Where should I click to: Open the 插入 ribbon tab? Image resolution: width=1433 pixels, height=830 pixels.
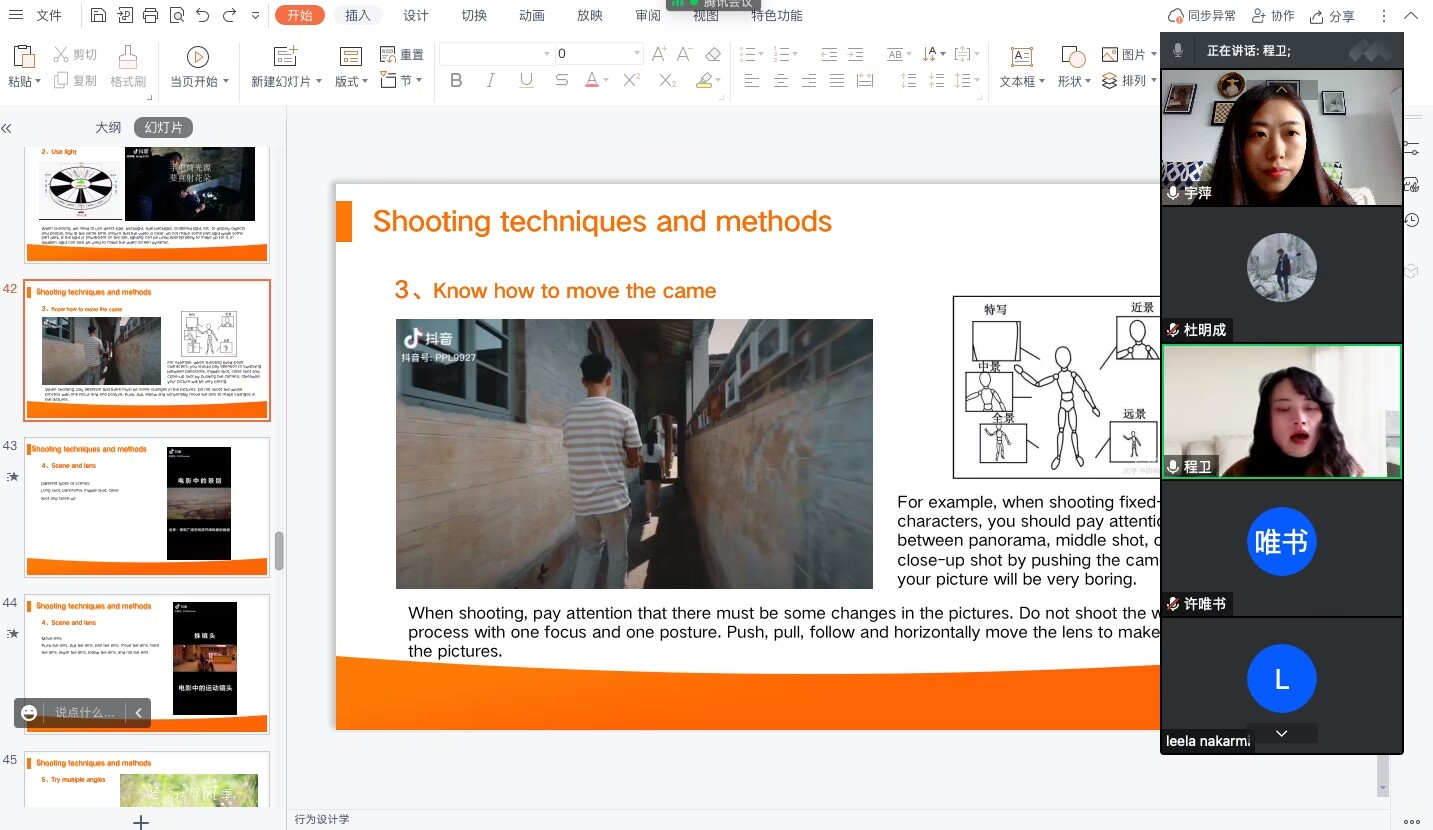coord(358,15)
